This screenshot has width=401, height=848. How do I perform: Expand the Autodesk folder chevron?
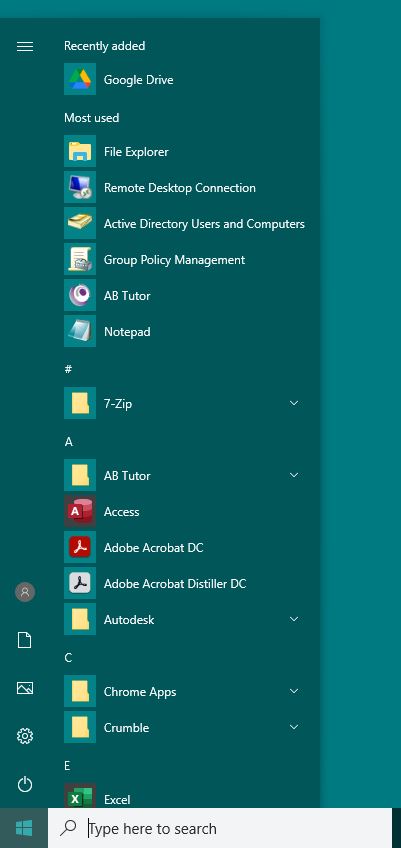tap(294, 619)
